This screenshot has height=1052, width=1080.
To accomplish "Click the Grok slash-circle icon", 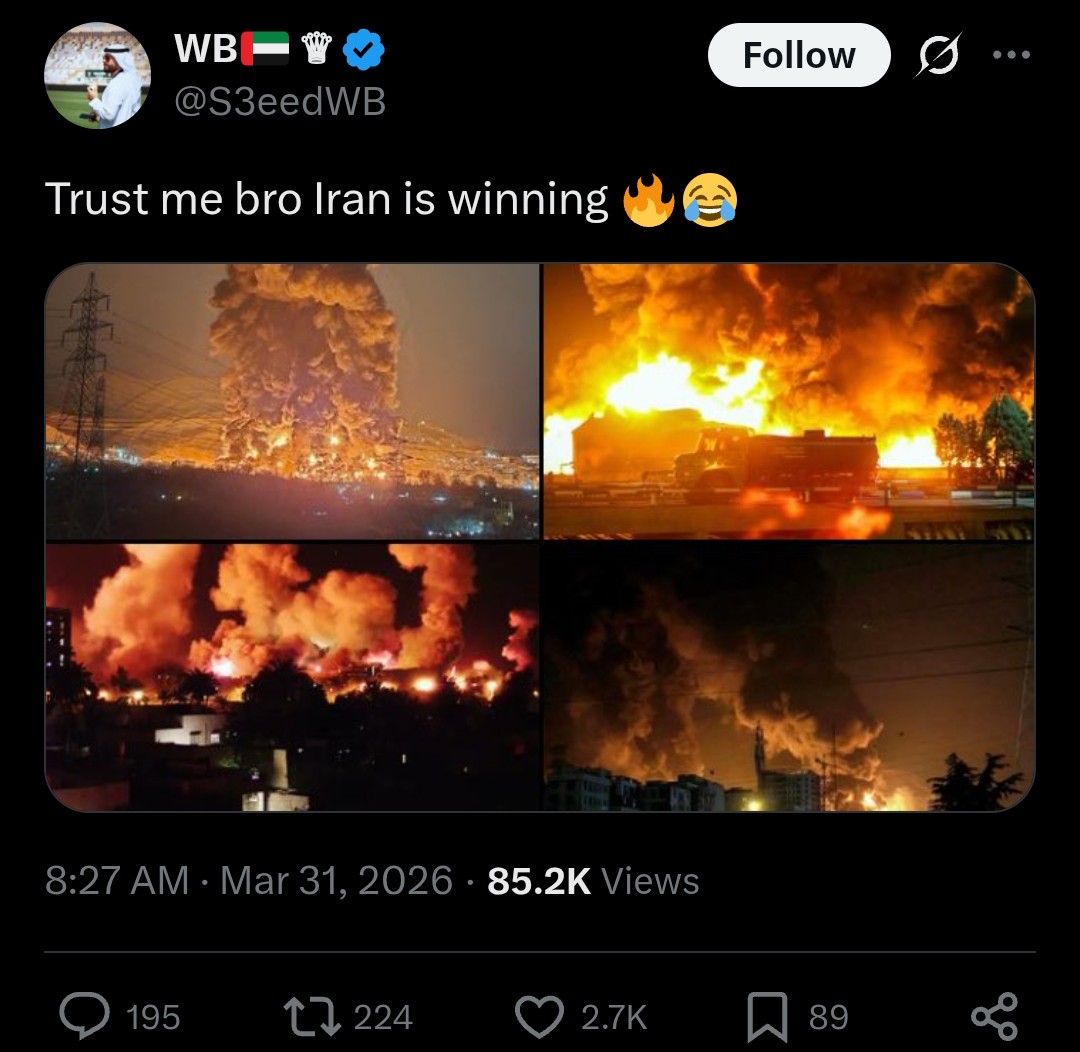I will point(937,55).
